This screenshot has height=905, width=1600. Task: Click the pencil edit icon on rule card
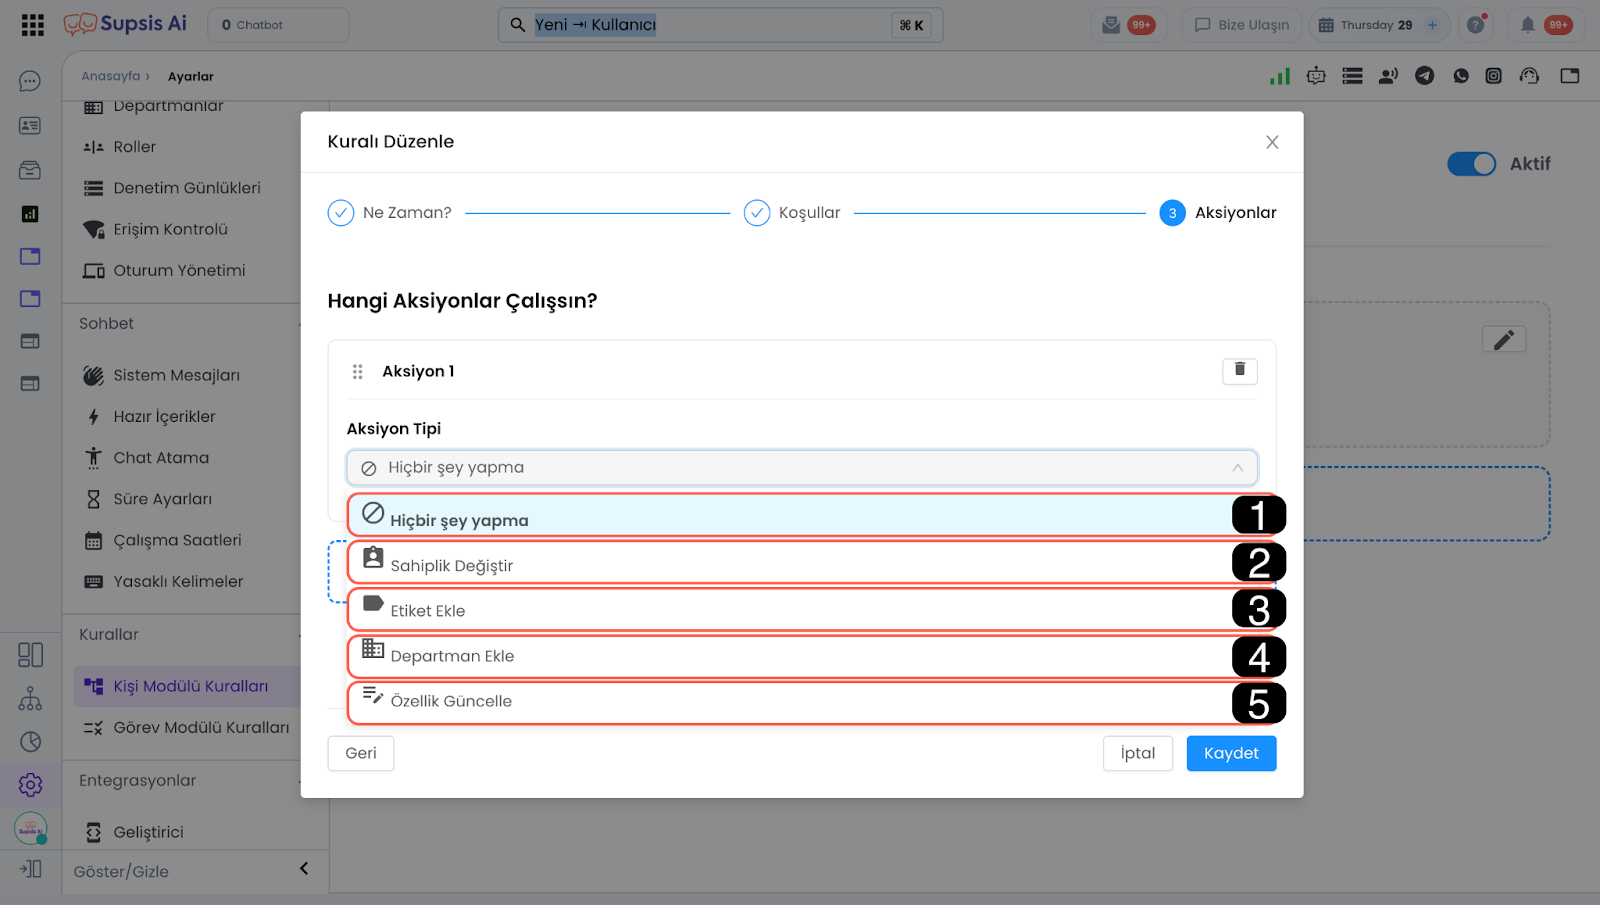(x=1503, y=340)
